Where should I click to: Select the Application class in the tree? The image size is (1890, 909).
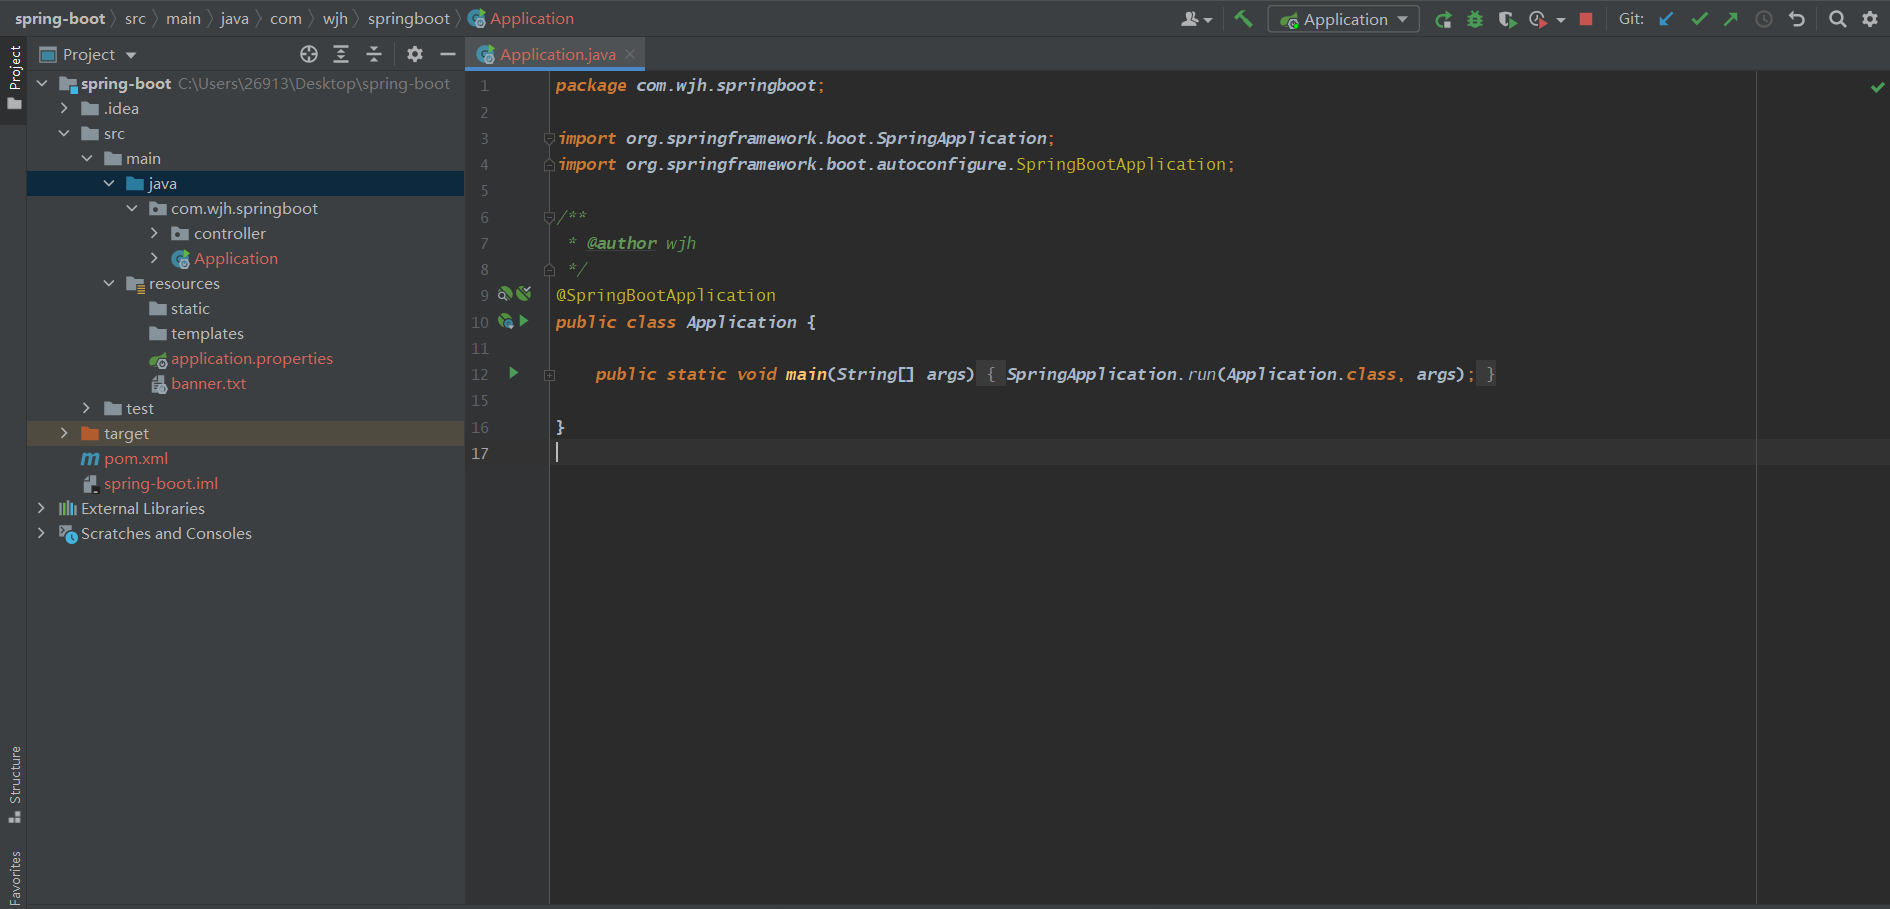tap(236, 258)
